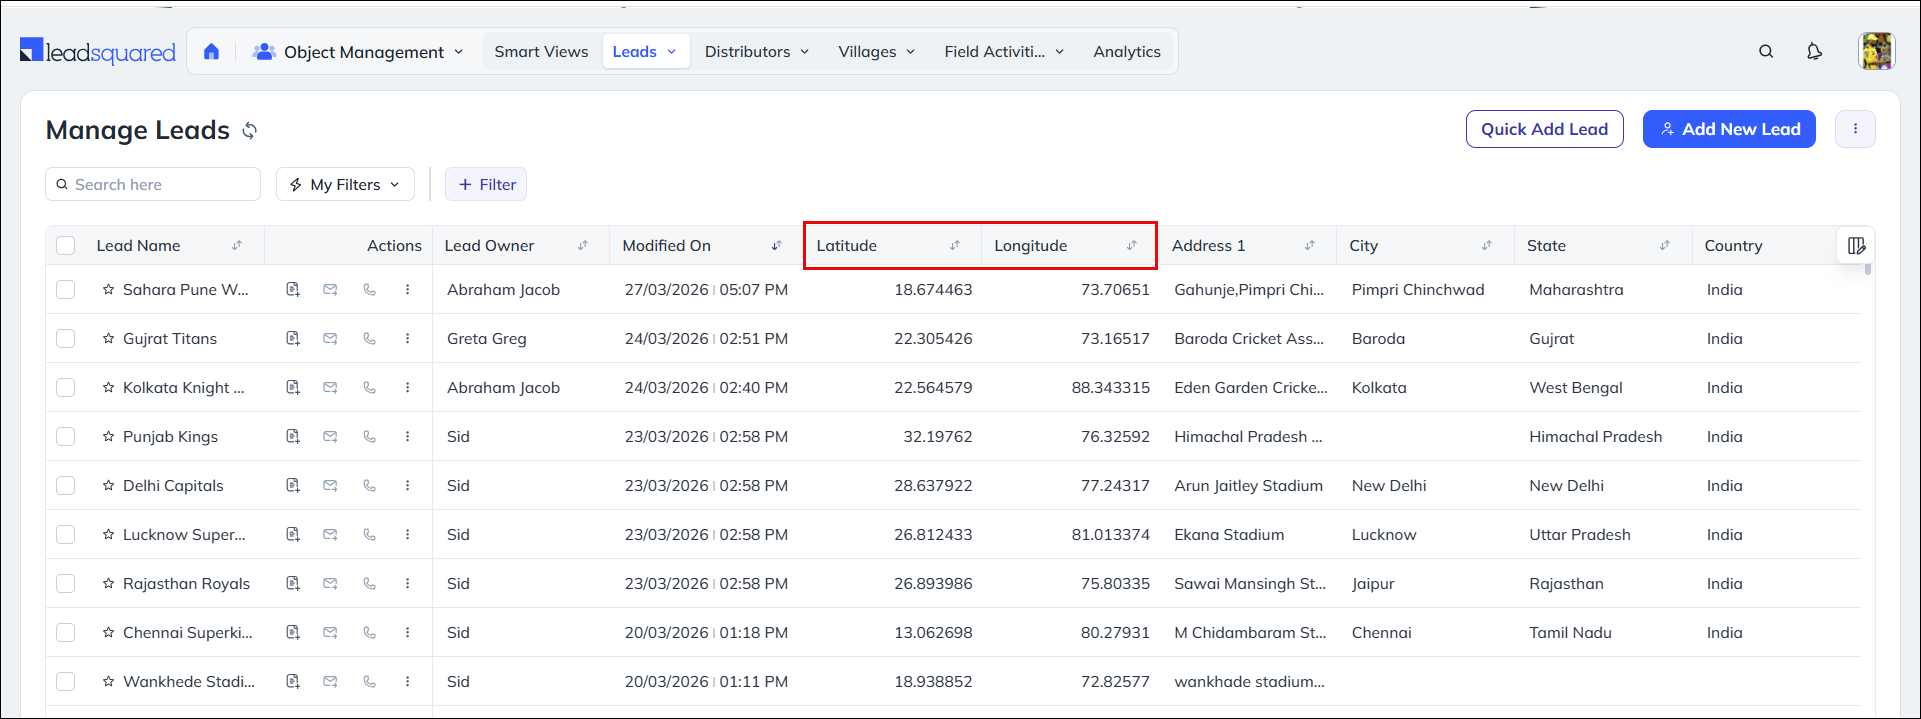Open the home icon in top navigation
The width and height of the screenshot is (1921, 719).
pos(211,52)
